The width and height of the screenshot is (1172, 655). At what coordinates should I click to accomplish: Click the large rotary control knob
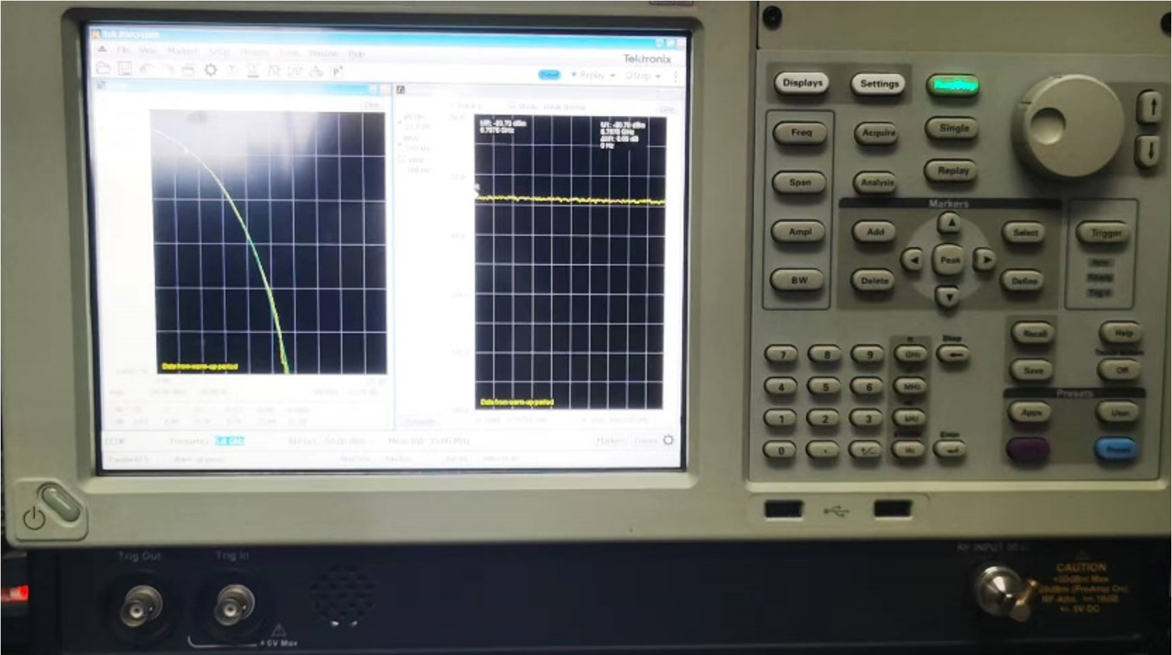coord(1068,126)
